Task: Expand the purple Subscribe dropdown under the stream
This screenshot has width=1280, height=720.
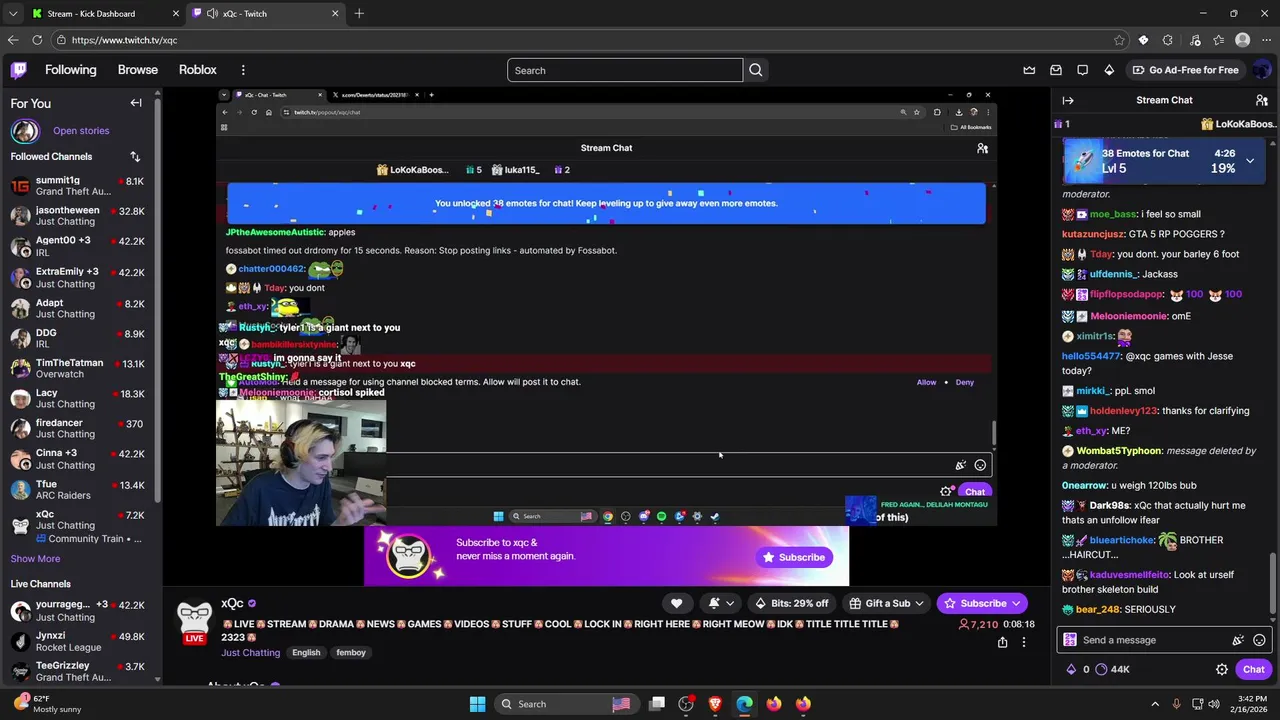Action: click(x=1016, y=603)
